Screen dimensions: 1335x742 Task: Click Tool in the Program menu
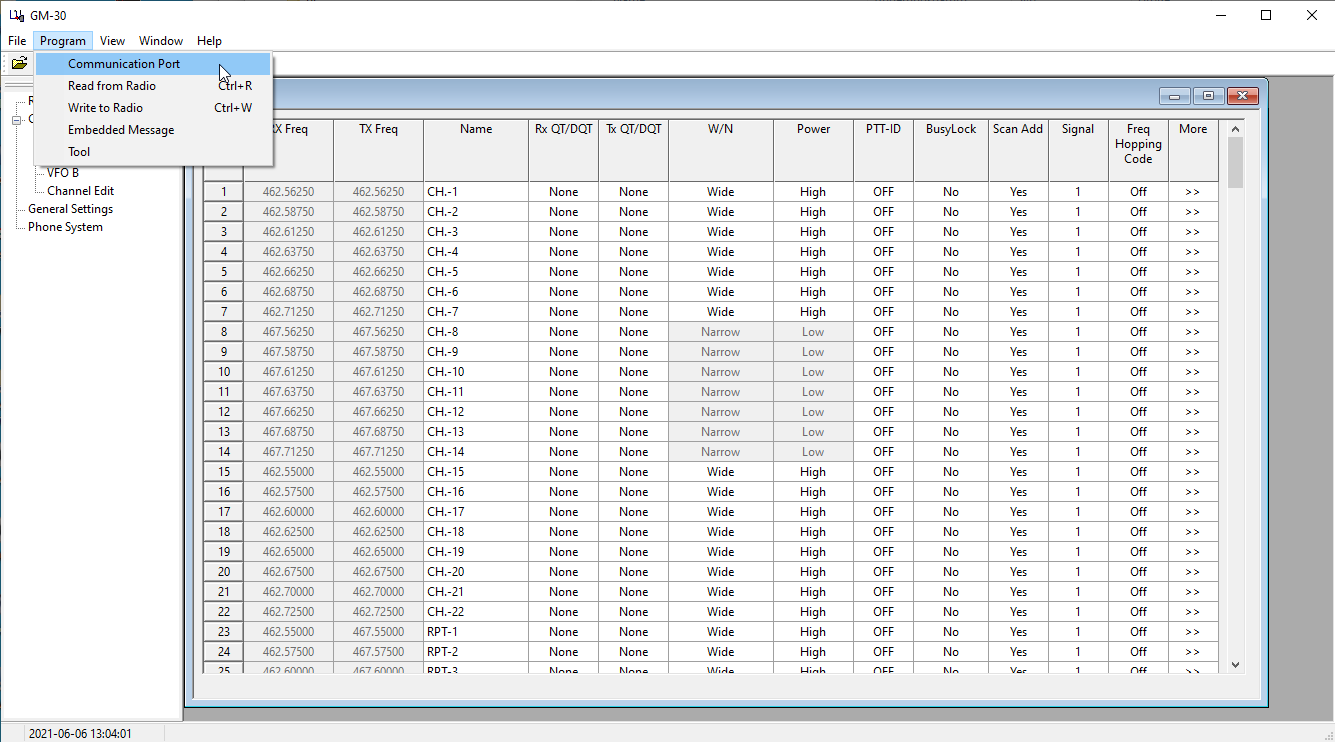coord(78,151)
